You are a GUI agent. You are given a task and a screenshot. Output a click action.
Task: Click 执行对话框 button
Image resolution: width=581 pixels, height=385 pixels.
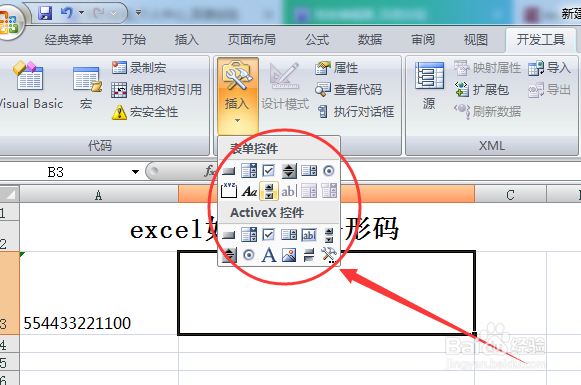tap(356, 112)
